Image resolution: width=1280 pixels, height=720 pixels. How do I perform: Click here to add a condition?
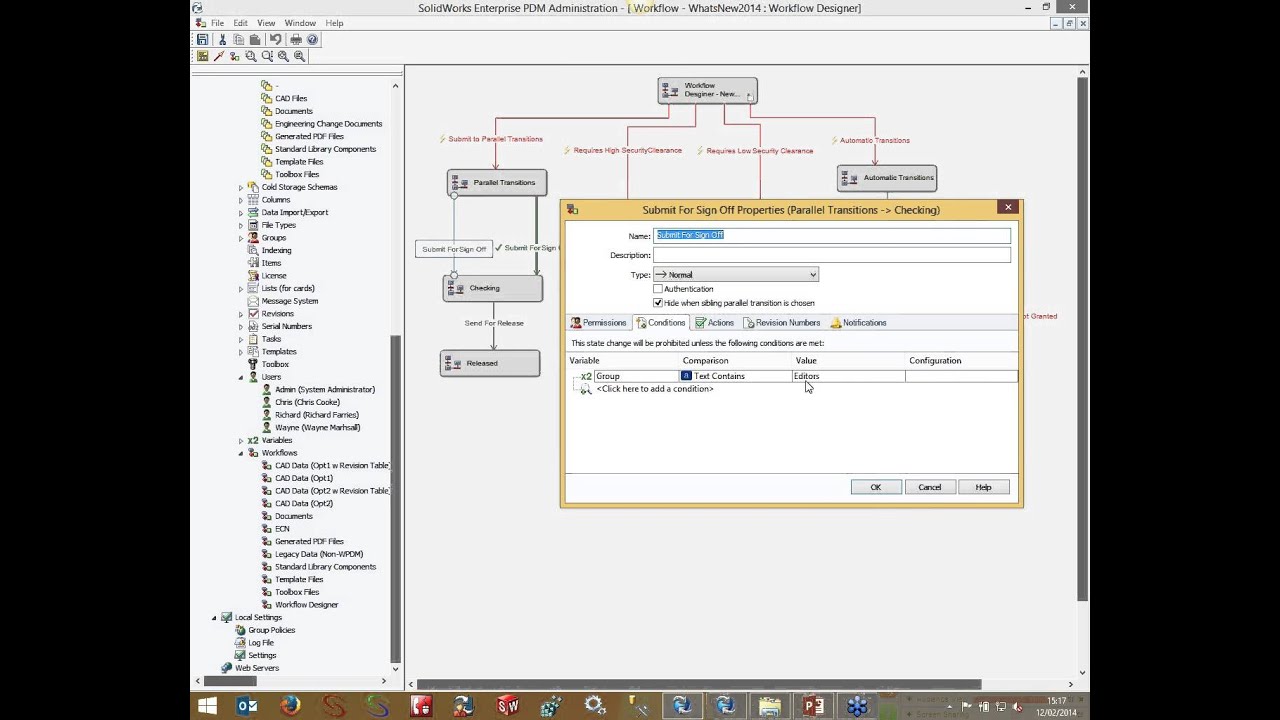tap(654, 389)
